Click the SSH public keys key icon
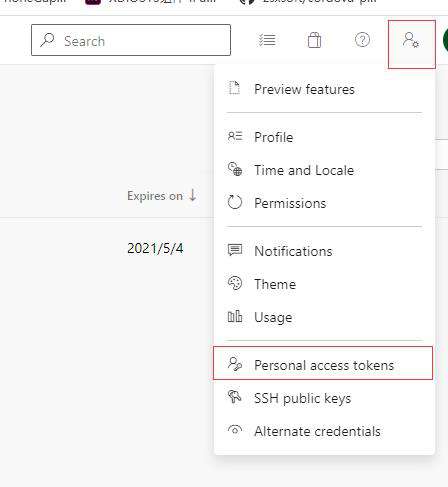The width and height of the screenshot is (448, 487). click(x=234, y=397)
